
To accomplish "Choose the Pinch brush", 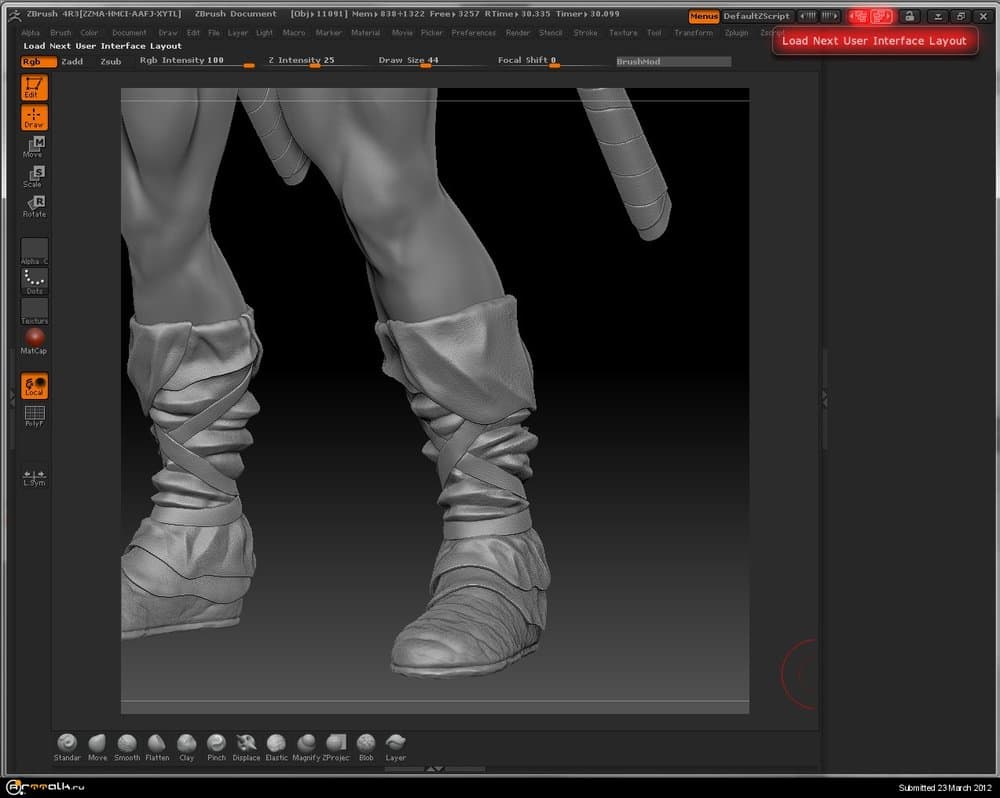I will (216, 747).
